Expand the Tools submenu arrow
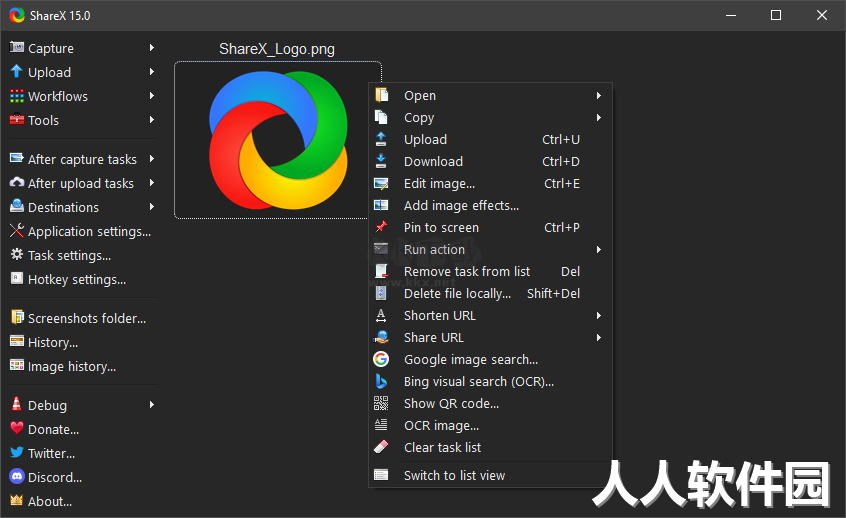846x518 pixels. click(152, 119)
